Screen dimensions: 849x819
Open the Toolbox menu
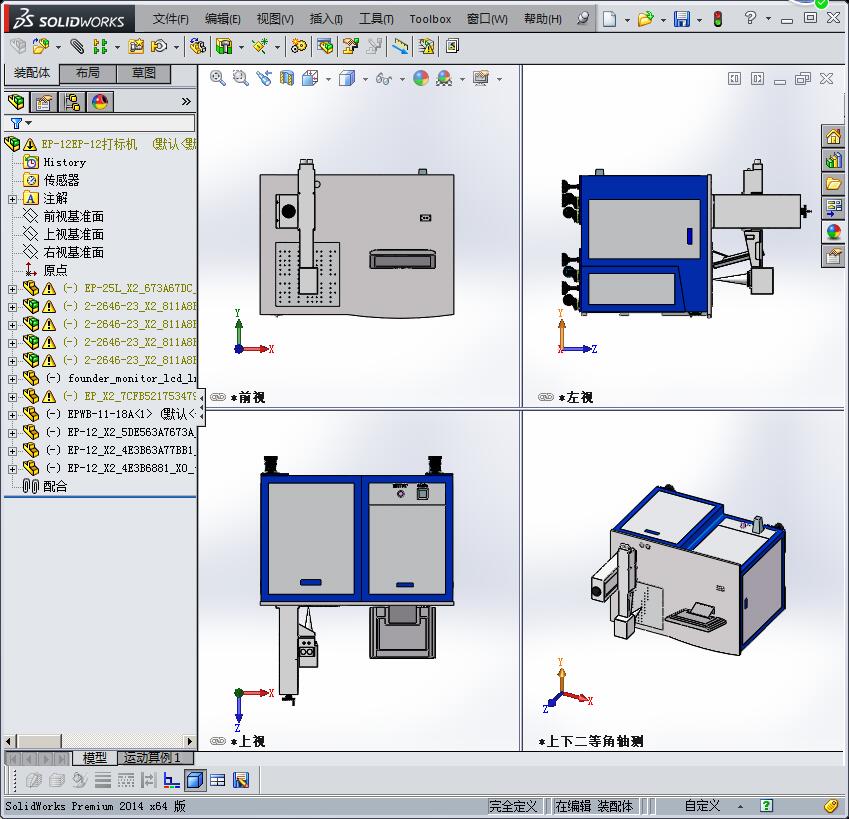click(430, 19)
